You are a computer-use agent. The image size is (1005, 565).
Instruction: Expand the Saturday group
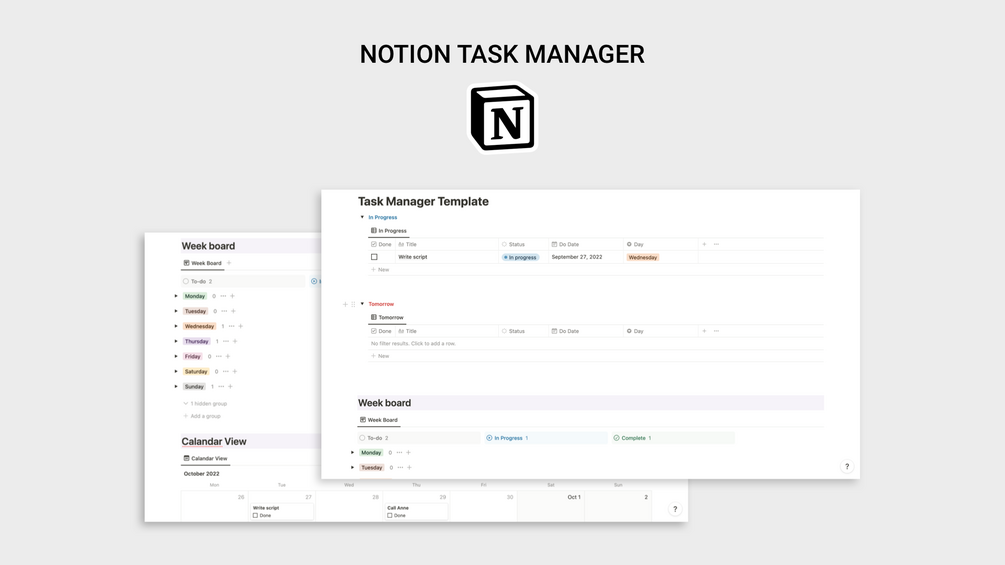(176, 372)
